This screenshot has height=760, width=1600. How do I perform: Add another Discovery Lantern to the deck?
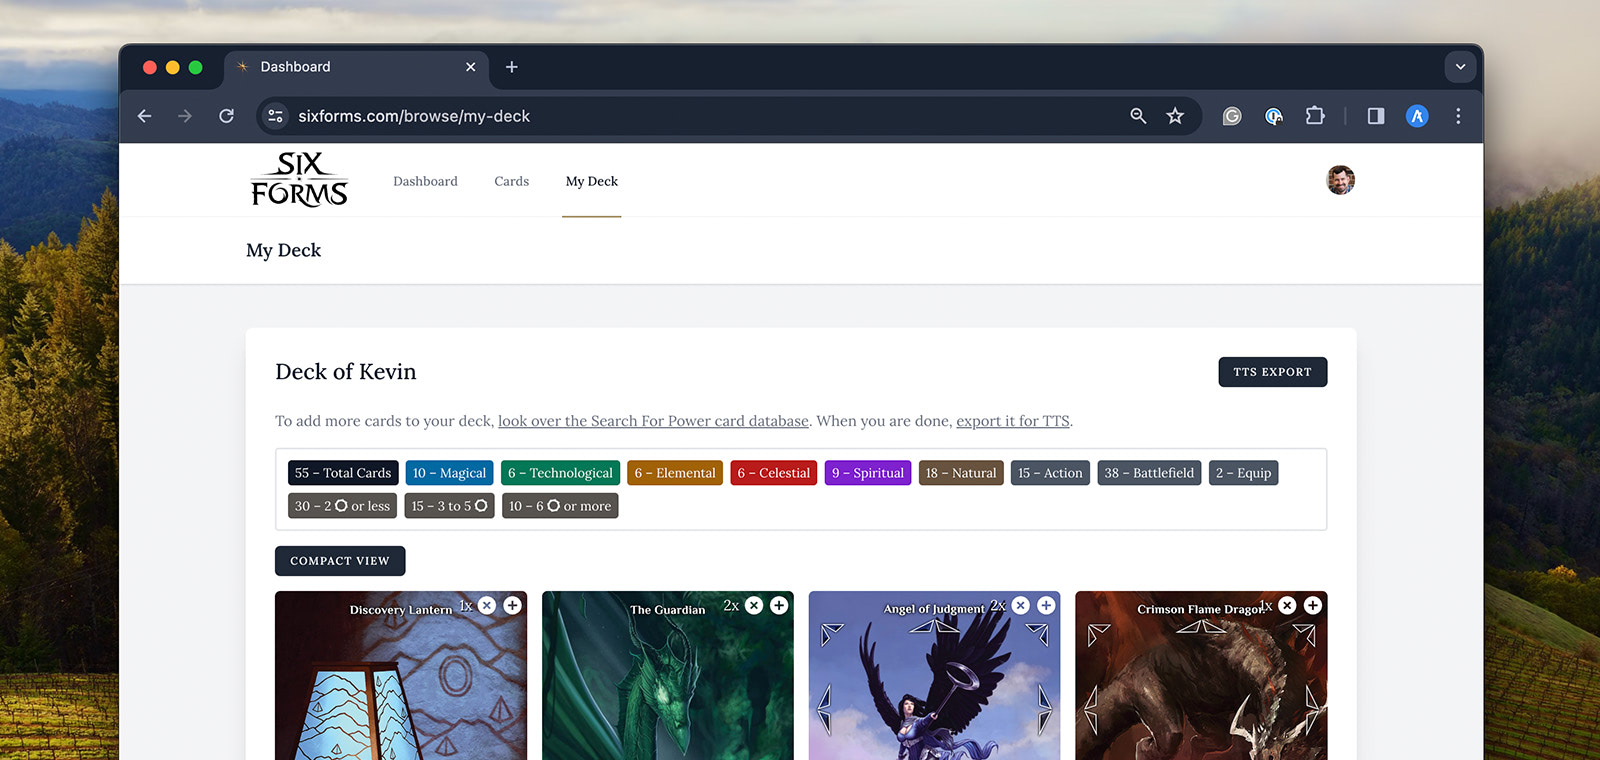point(512,605)
